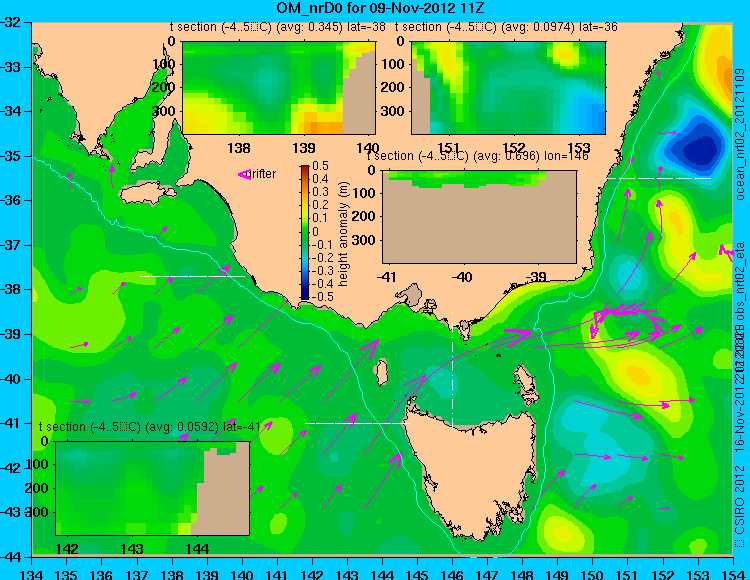Open the lat=-36 temperature section inset plot
This screenshot has width=750, height=580.
[x=508, y=88]
